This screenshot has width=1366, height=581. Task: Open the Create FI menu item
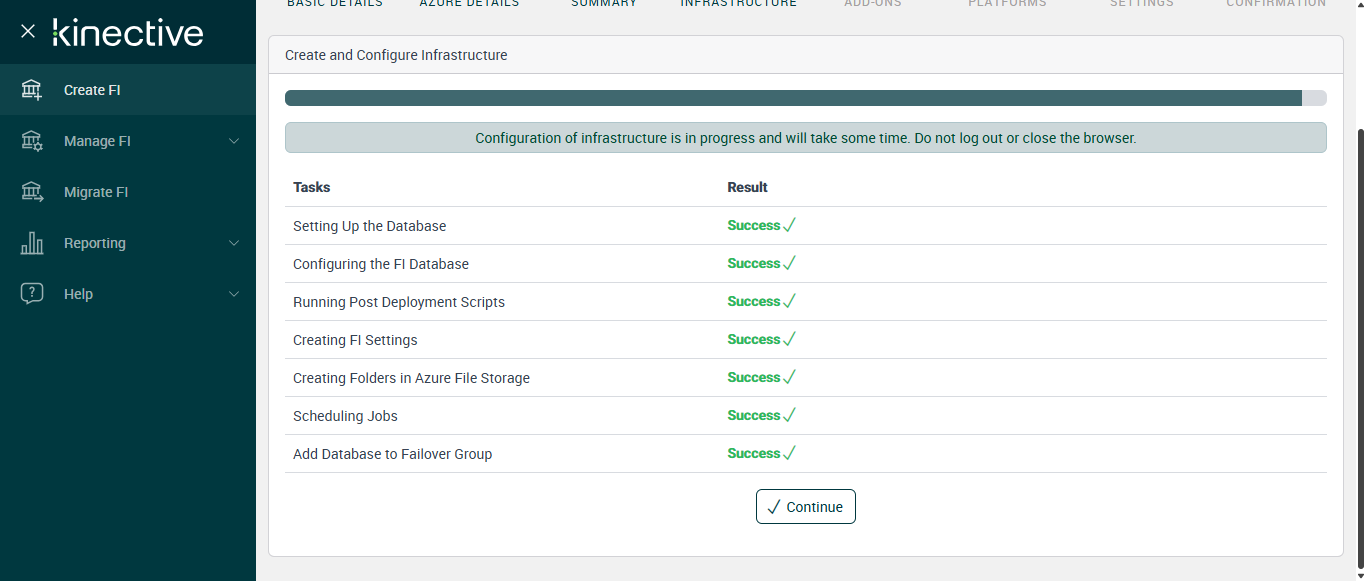[92, 90]
